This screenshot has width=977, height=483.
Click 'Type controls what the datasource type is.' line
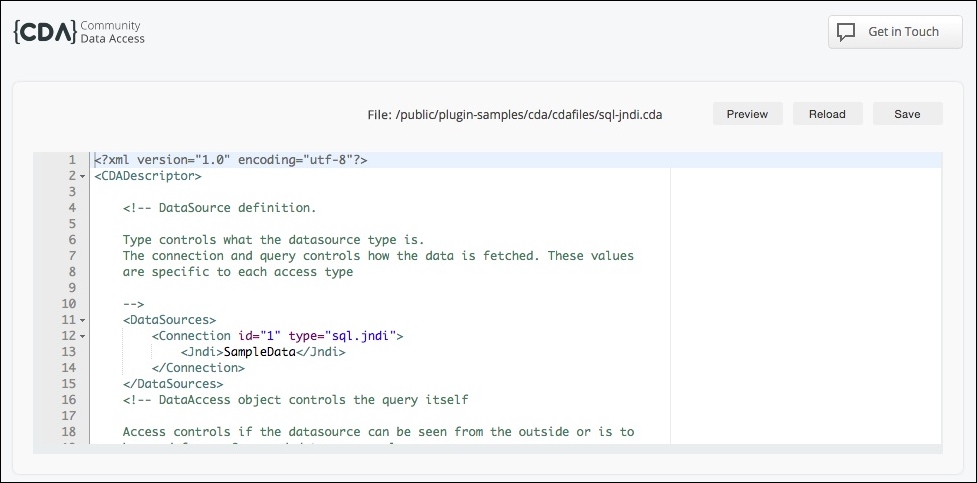pos(273,240)
